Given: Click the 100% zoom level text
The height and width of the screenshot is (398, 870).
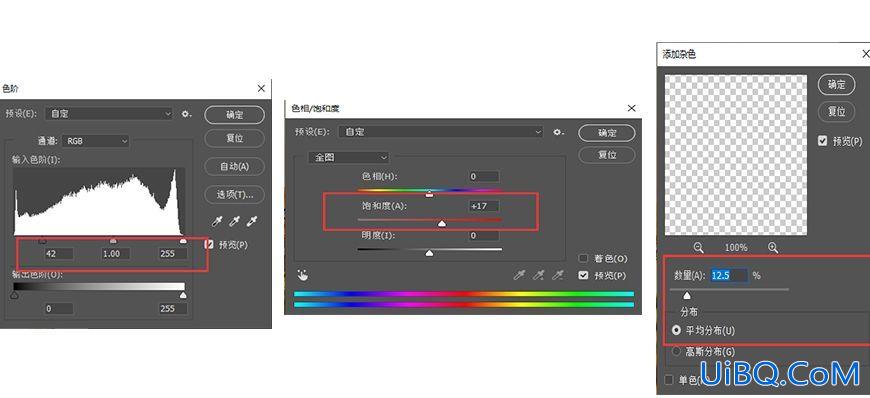Looking at the screenshot, I should (736, 248).
